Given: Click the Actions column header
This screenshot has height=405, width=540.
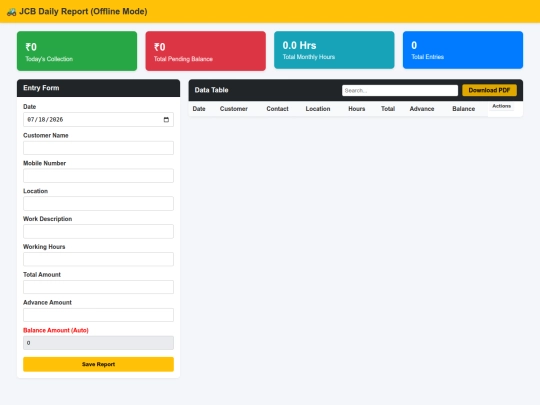Looking at the screenshot, I should coord(501,106).
